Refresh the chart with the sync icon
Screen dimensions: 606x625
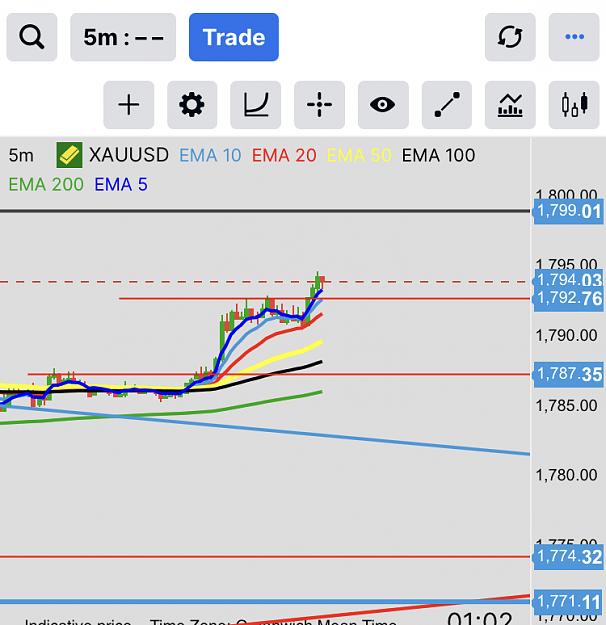510,37
